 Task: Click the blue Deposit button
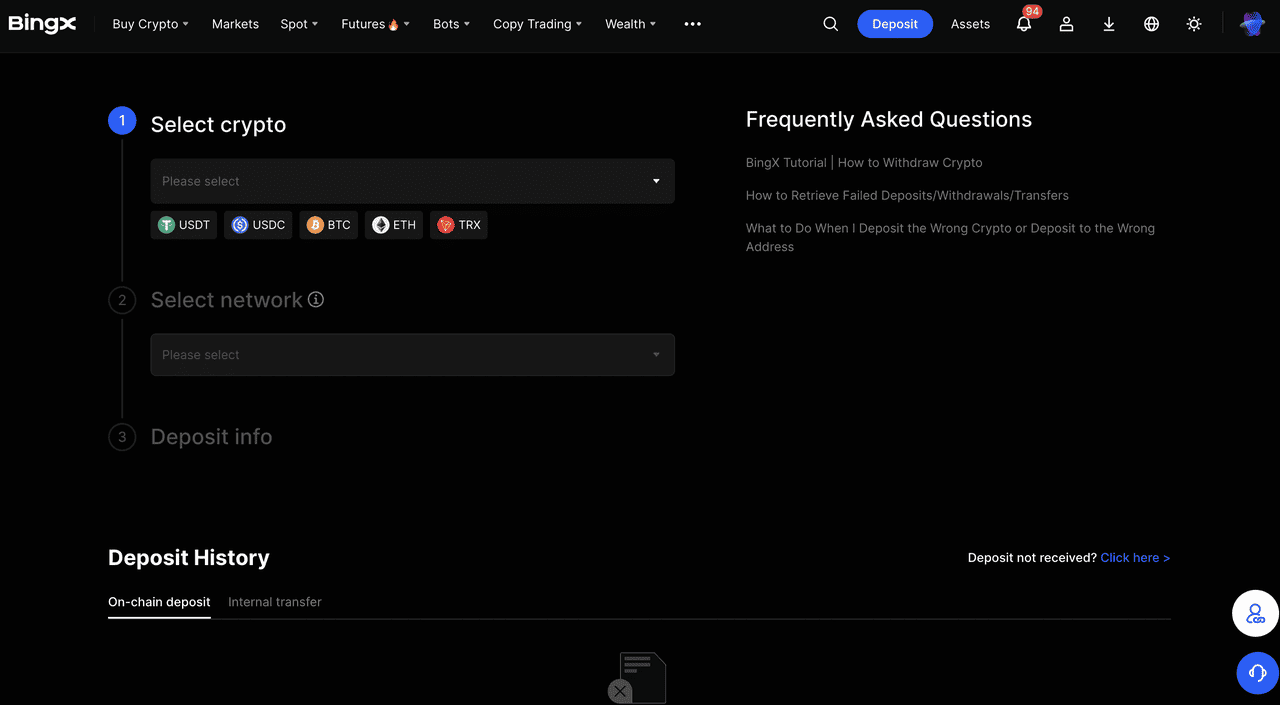(x=894, y=24)
